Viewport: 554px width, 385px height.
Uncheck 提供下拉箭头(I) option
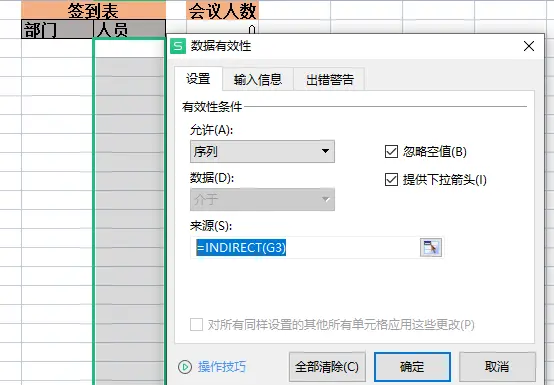[x=391, y=179]
